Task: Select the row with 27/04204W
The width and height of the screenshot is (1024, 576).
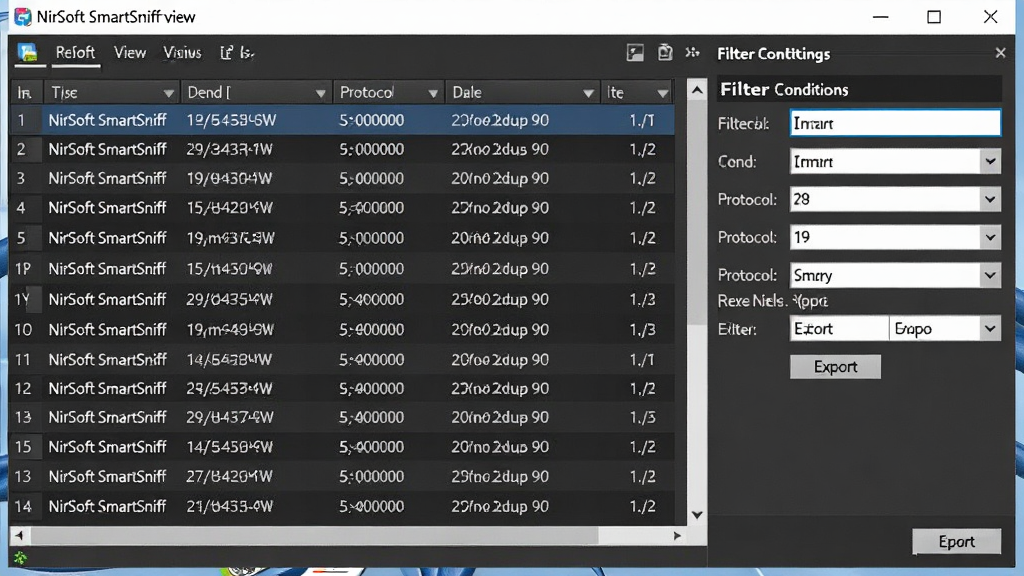Action: (342, 477)
